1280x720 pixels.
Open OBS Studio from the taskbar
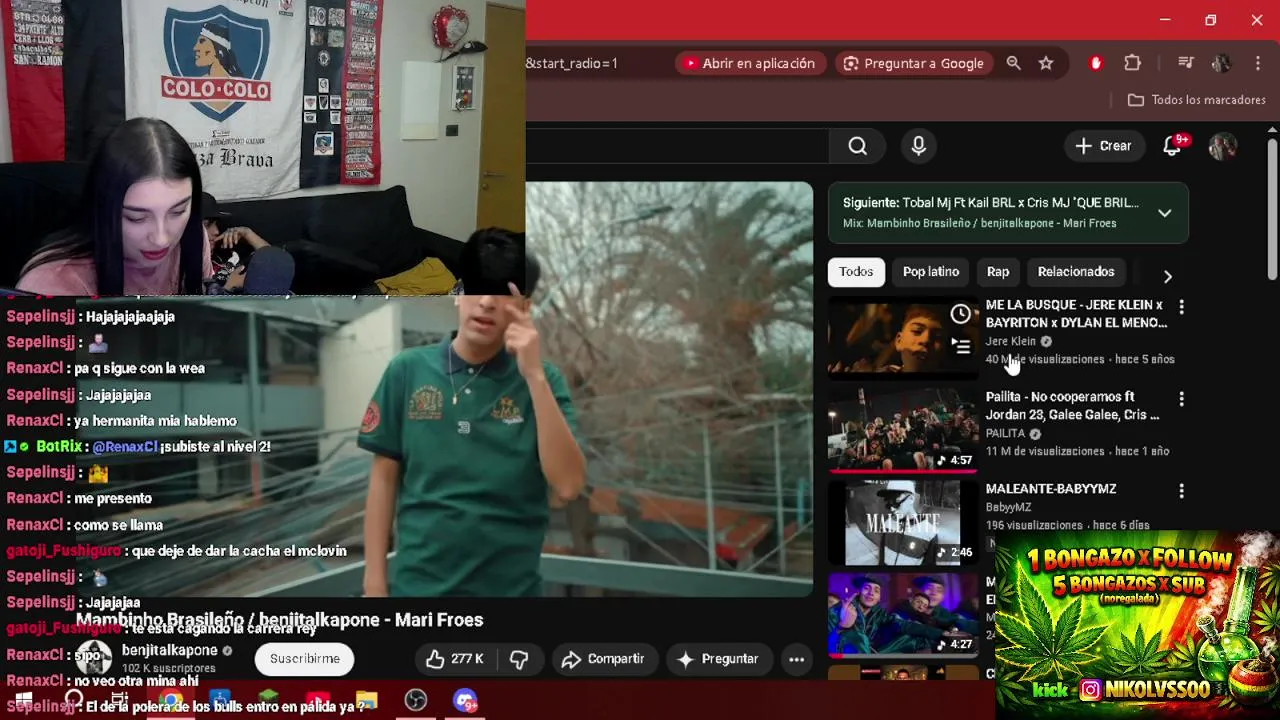(x=416, y=701)
